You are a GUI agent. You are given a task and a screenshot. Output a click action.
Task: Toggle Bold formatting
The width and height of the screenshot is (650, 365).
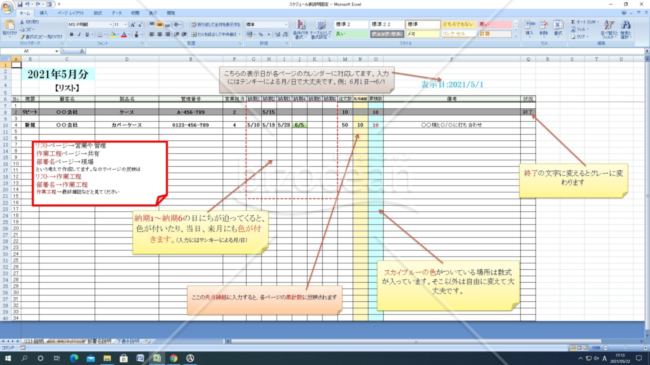(x=71, y=34)
